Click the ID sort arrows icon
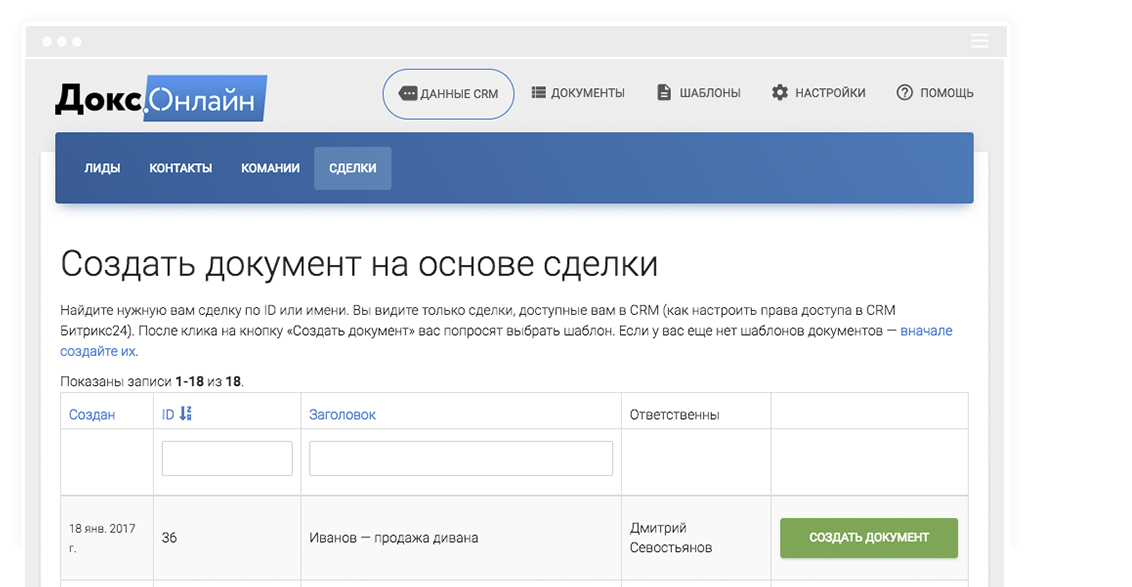The width and height of the screenshot is (1132, 587). (183, 412)
